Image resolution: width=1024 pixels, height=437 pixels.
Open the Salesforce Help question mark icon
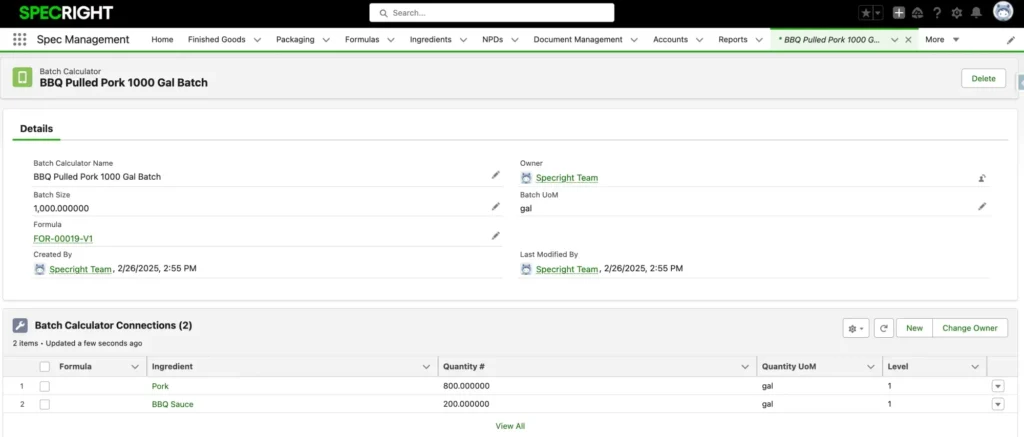click(x=937, y=13)
